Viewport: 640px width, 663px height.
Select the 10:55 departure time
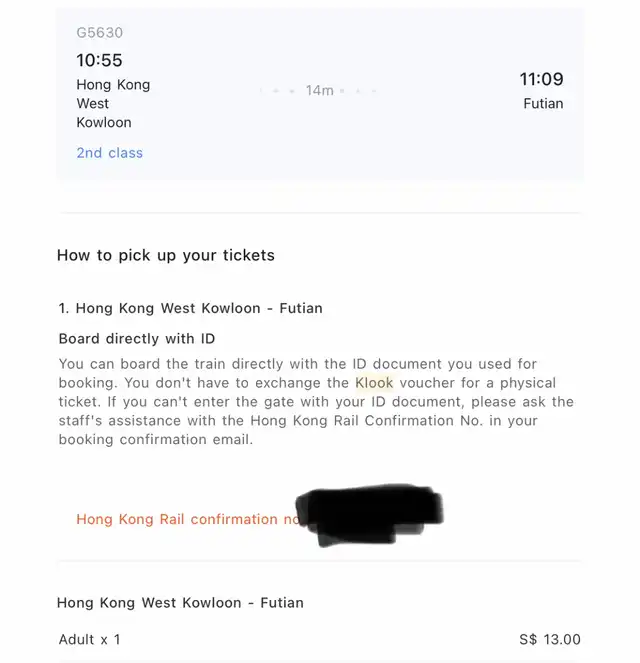pyautogui.click(x=99, y=60)
